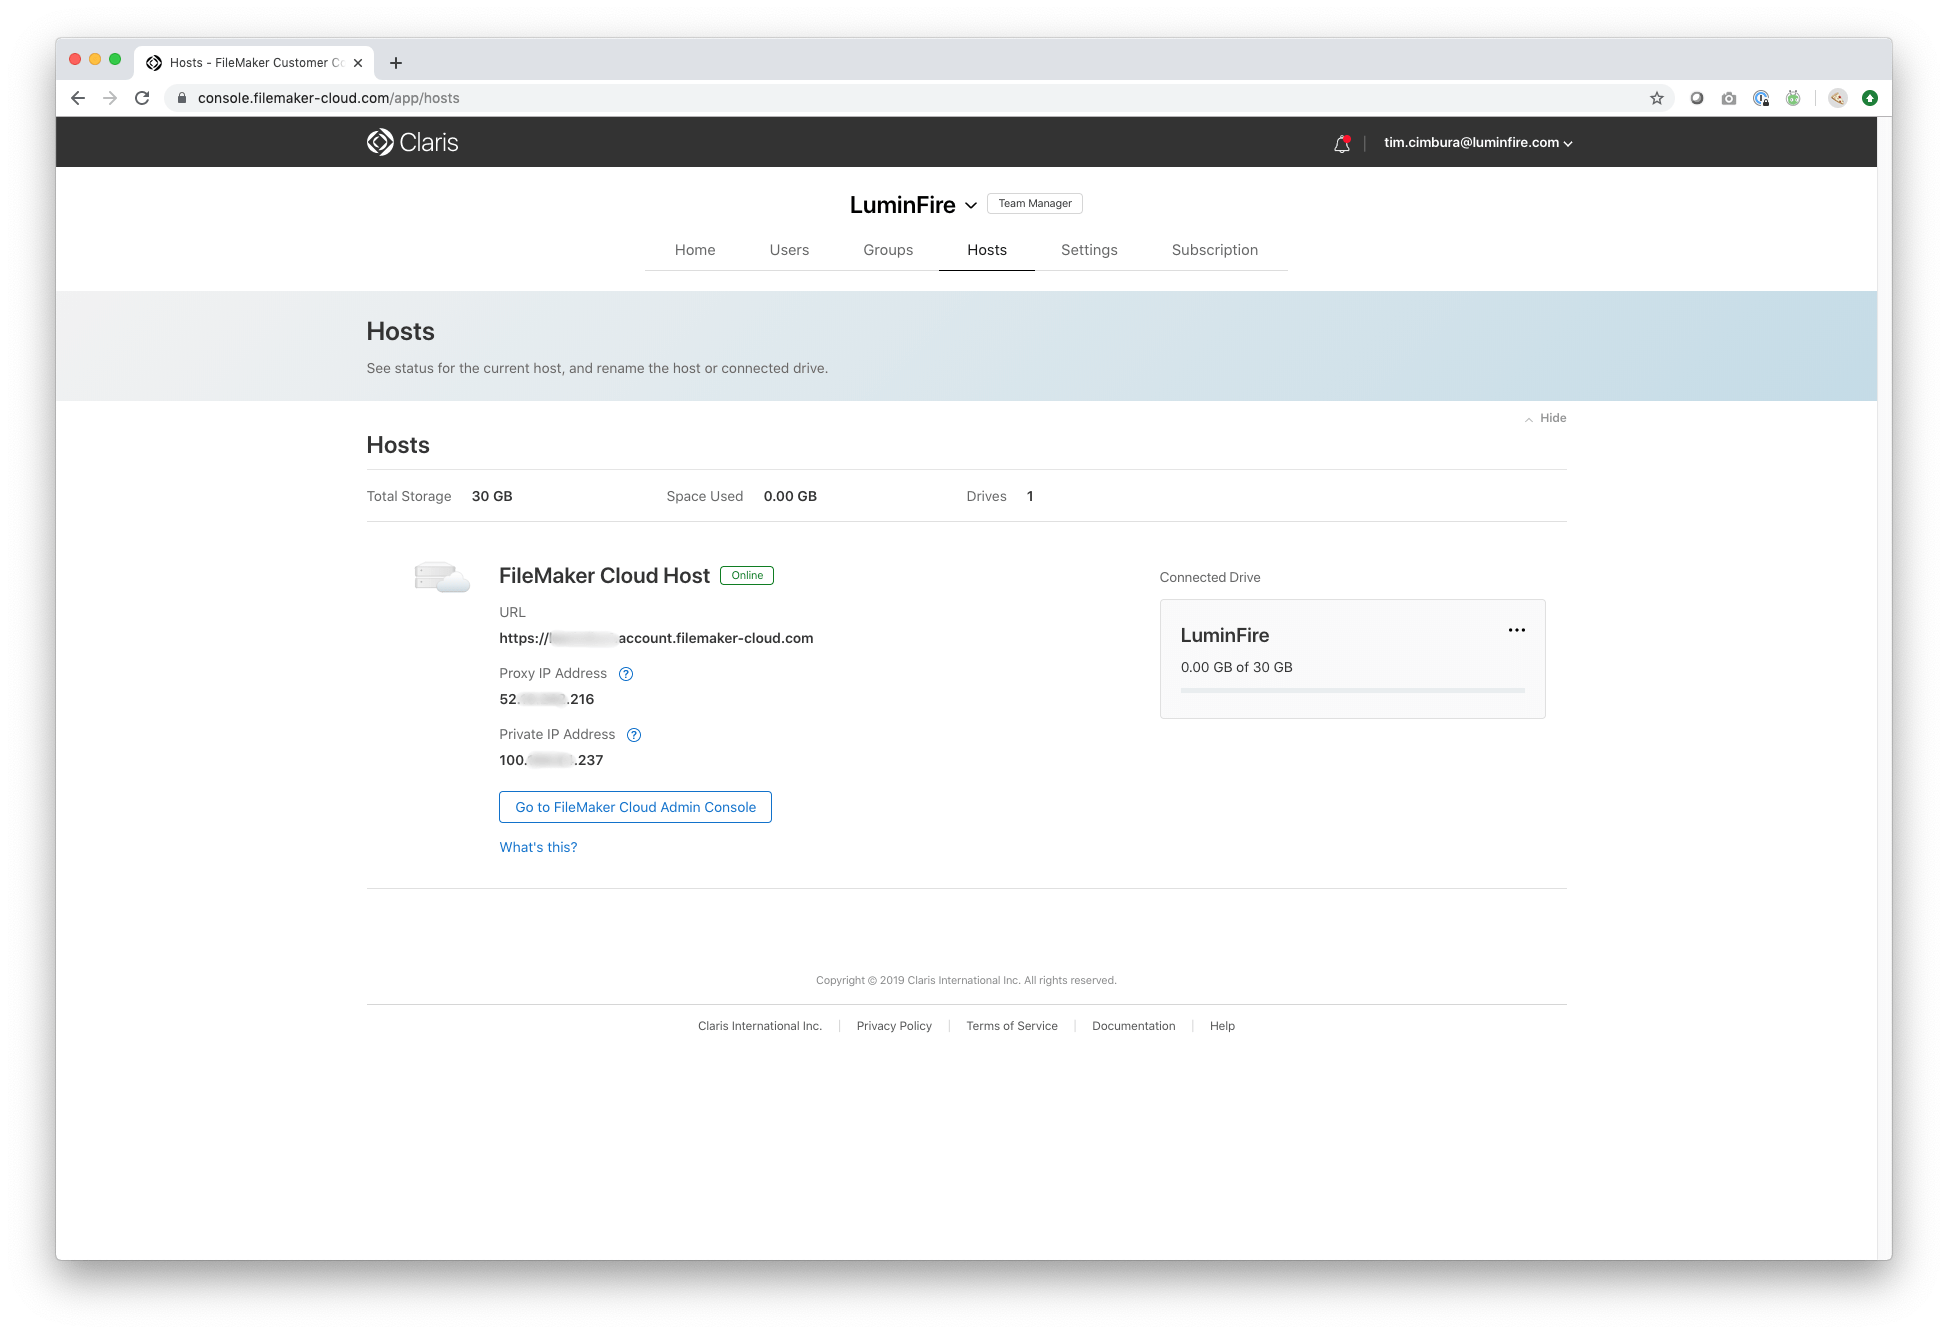
Task: Open the Private IP Address help tooltip
Action: (x=633, y=734)
